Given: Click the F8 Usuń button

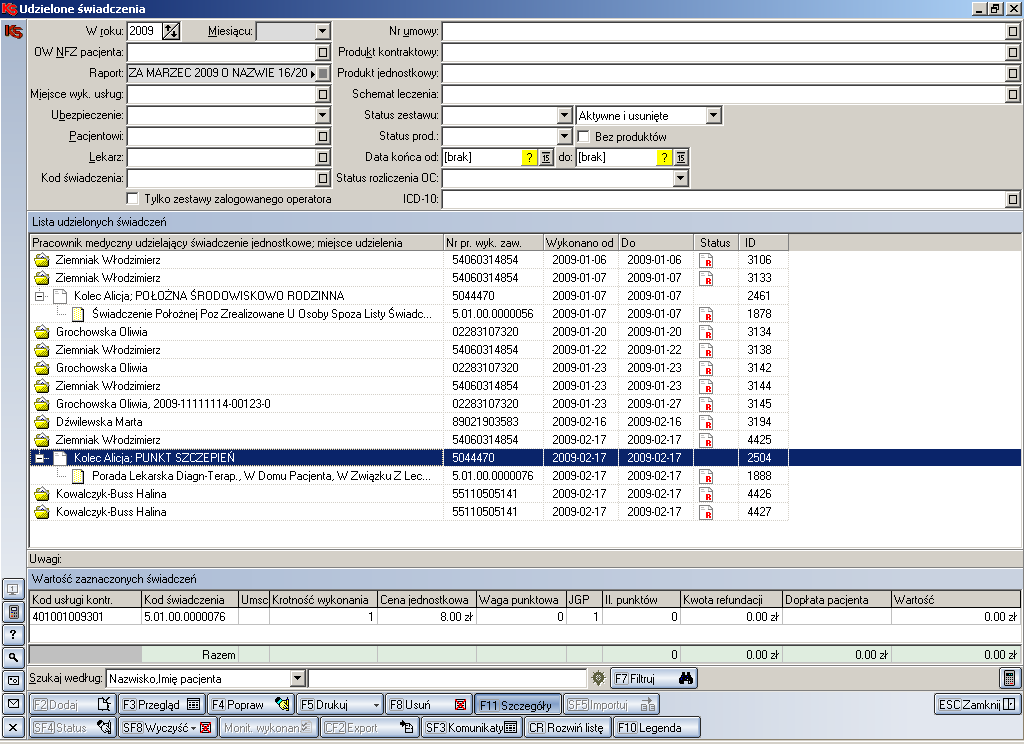Looking at the screenshot, I should click(428, 704).
